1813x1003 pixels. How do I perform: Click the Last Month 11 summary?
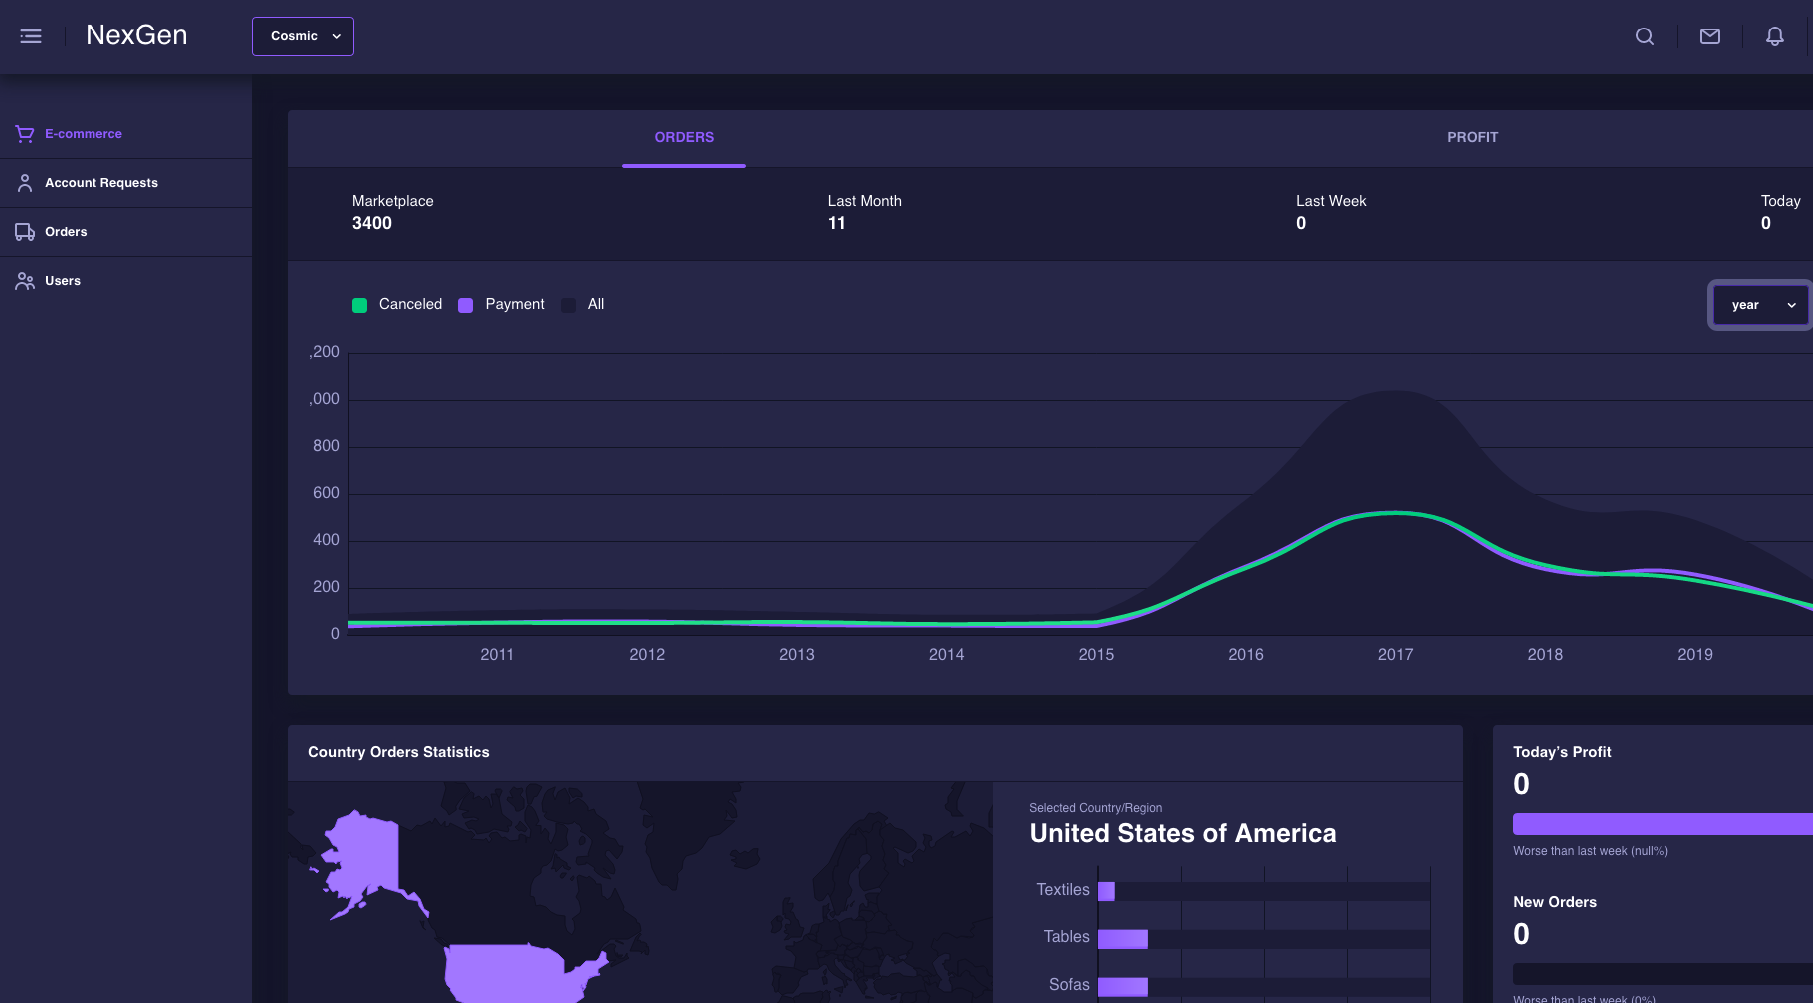coord(864,212)
